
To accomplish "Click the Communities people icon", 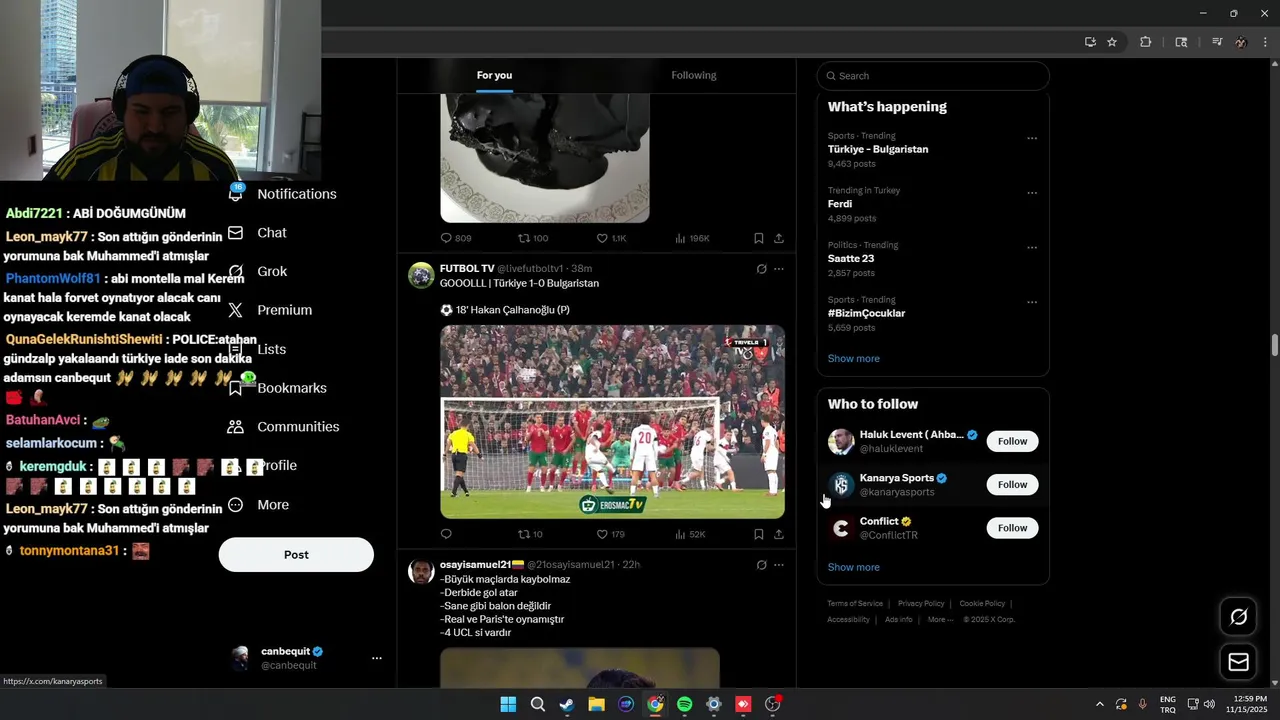I will pyautogui.click(x=235, y=427).
